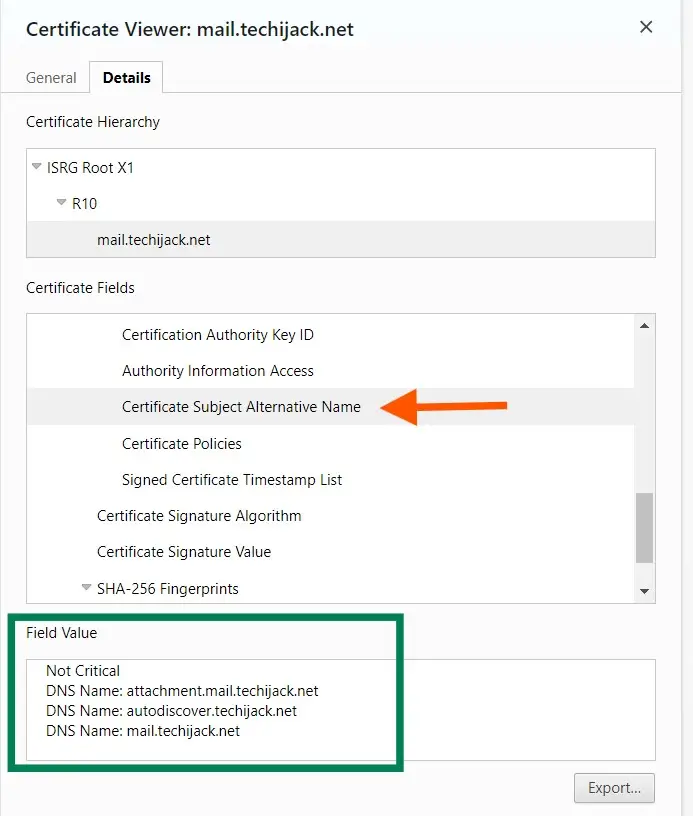Image resolution: width=693 pixels, height=816 pixels.
Task: Select mail.techijack.net in hierarchy
Action: [x=153, y=240]
